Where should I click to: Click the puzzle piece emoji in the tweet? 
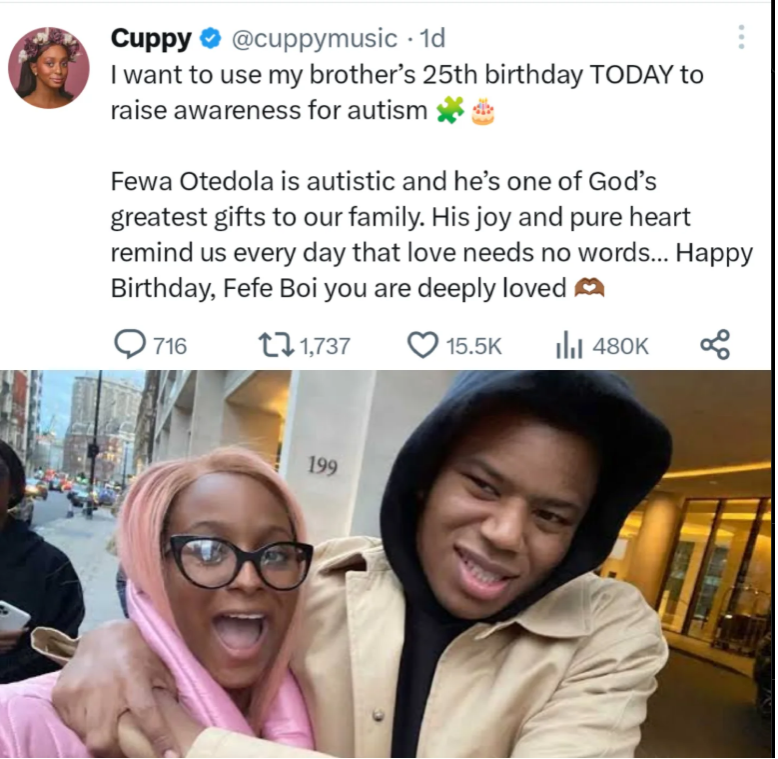pyautogui.click(x=450, y=110)
